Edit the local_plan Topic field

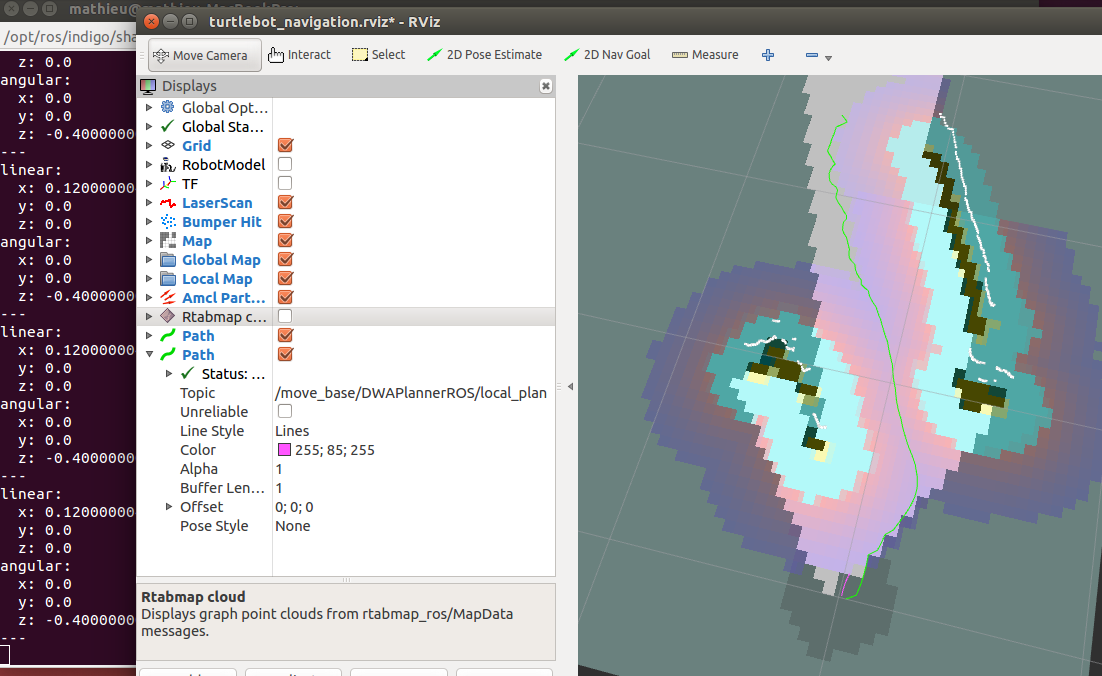click(x=411, y=393)
